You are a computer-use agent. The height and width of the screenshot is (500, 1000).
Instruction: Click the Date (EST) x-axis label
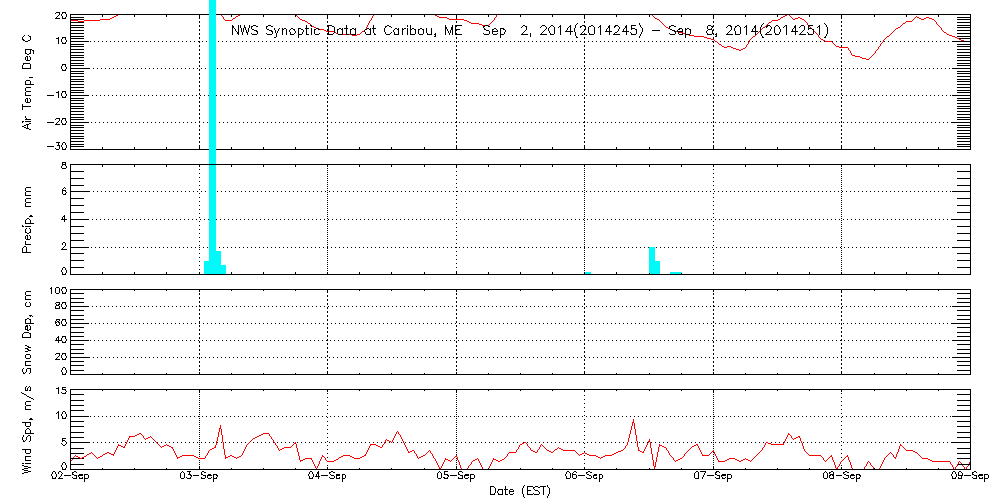point(520,491)
